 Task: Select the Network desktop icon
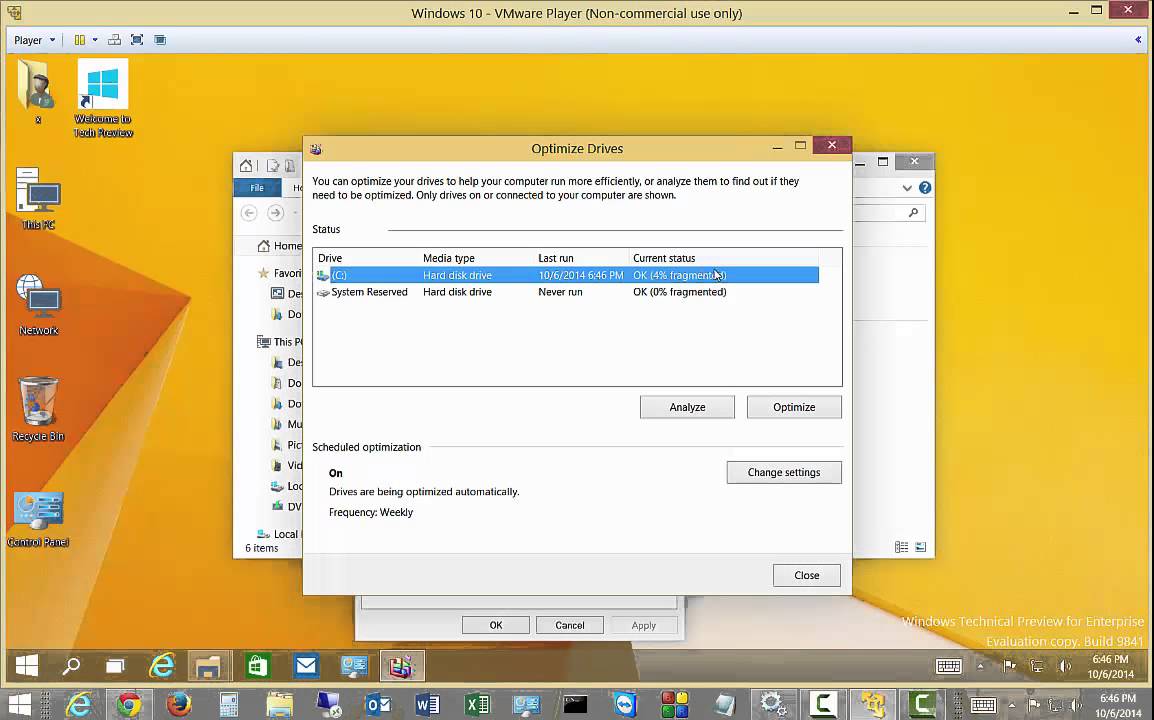point(38,305)
